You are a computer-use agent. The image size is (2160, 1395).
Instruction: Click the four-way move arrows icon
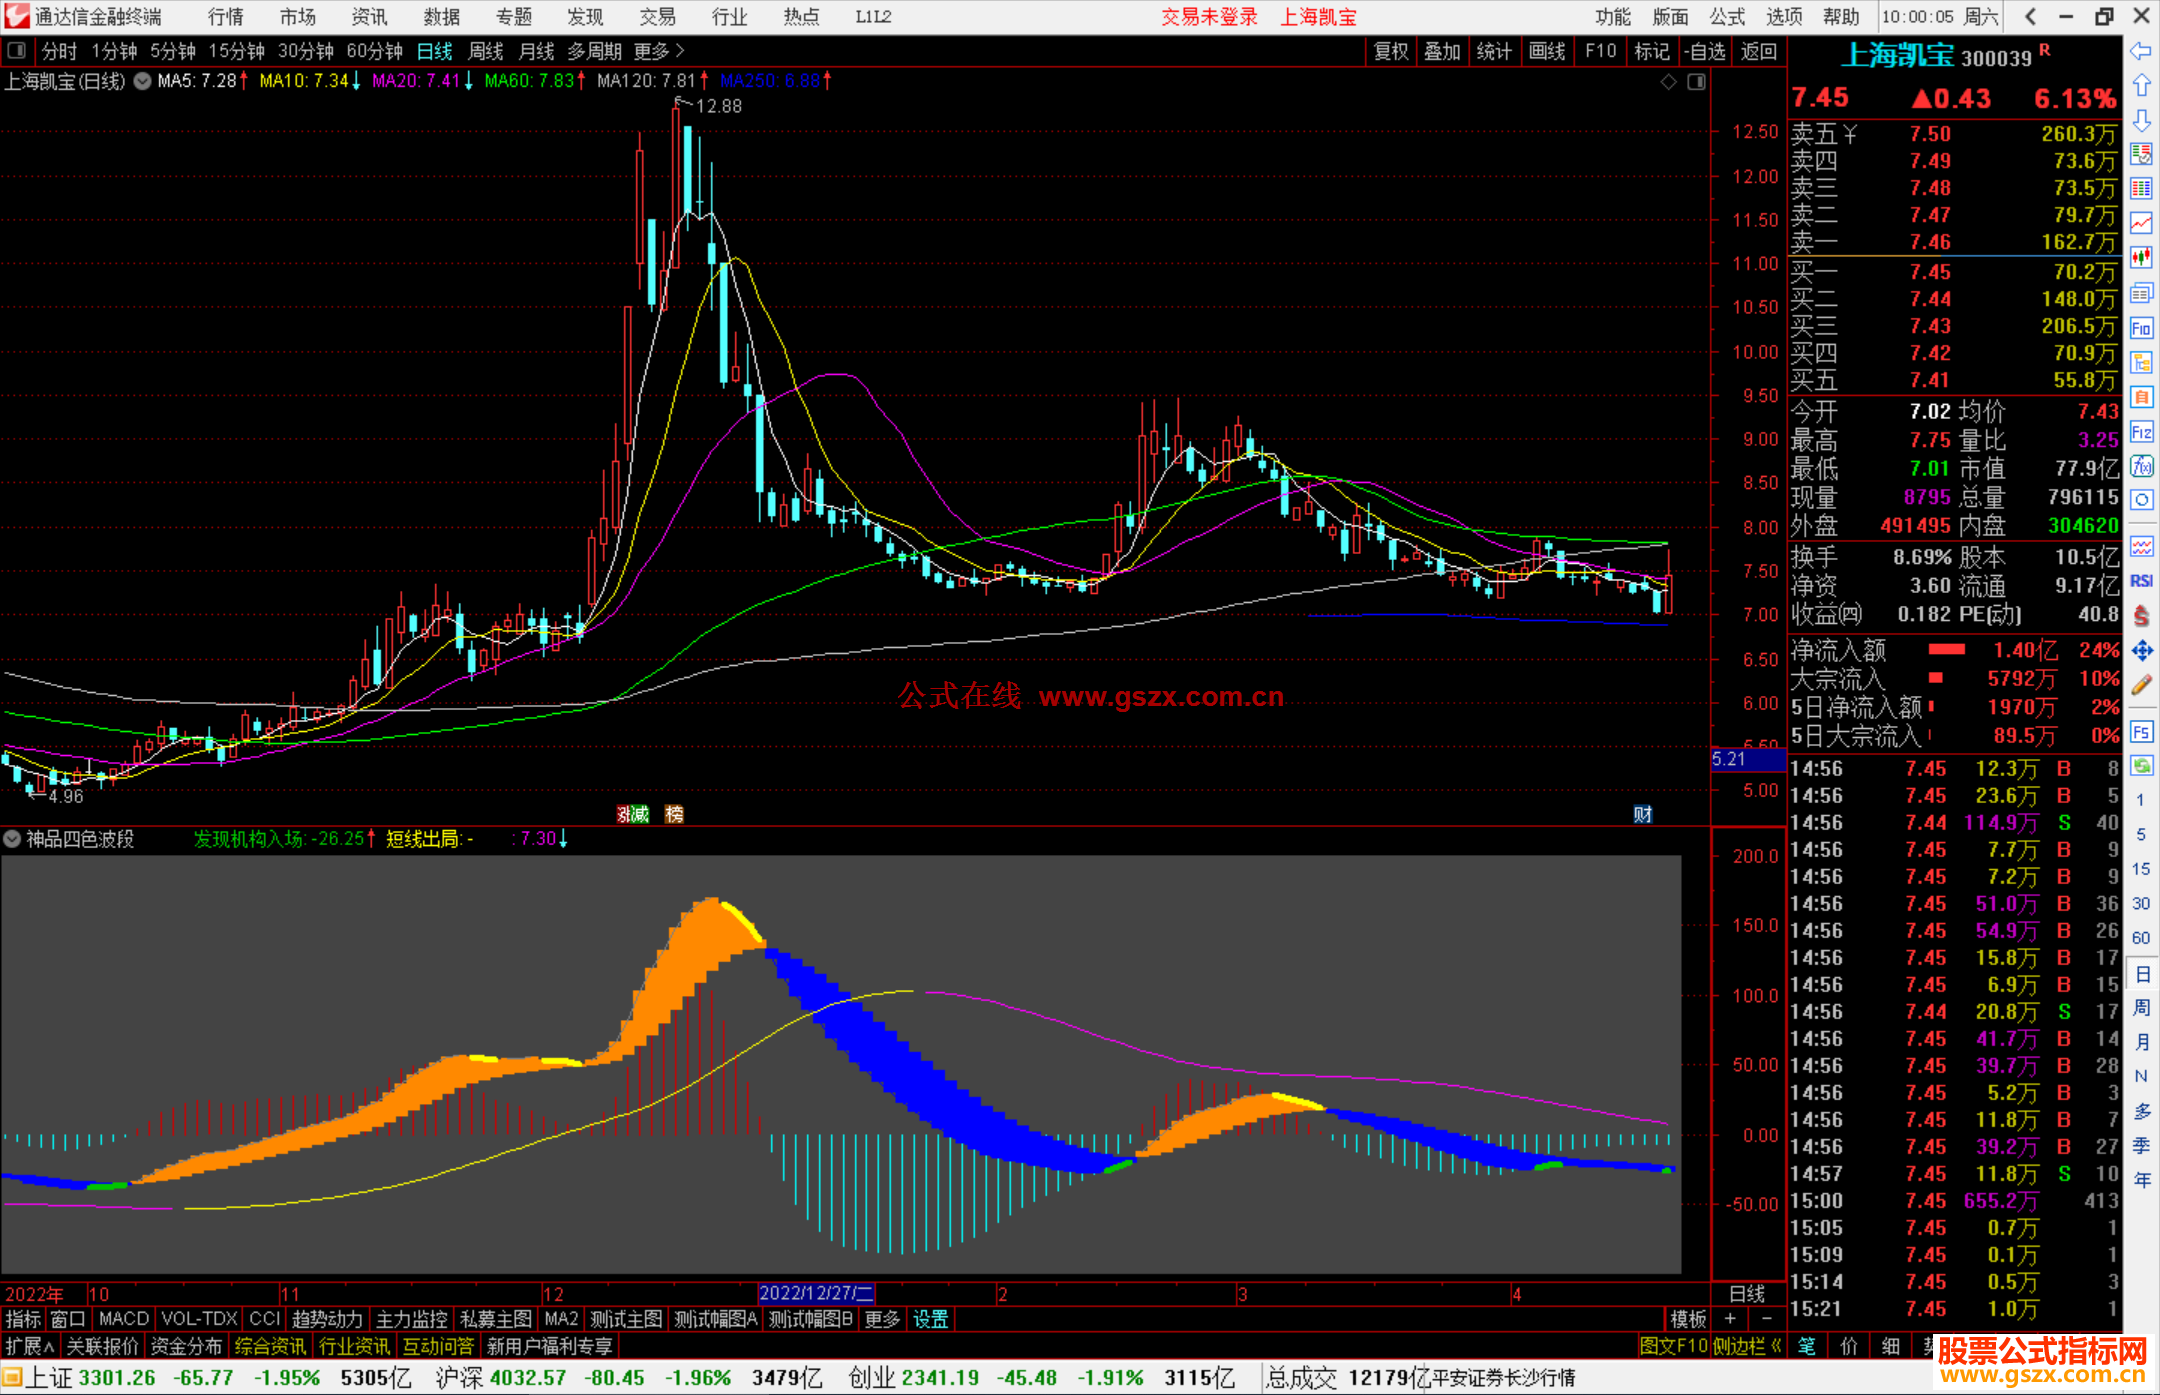tap(2141, 651)
